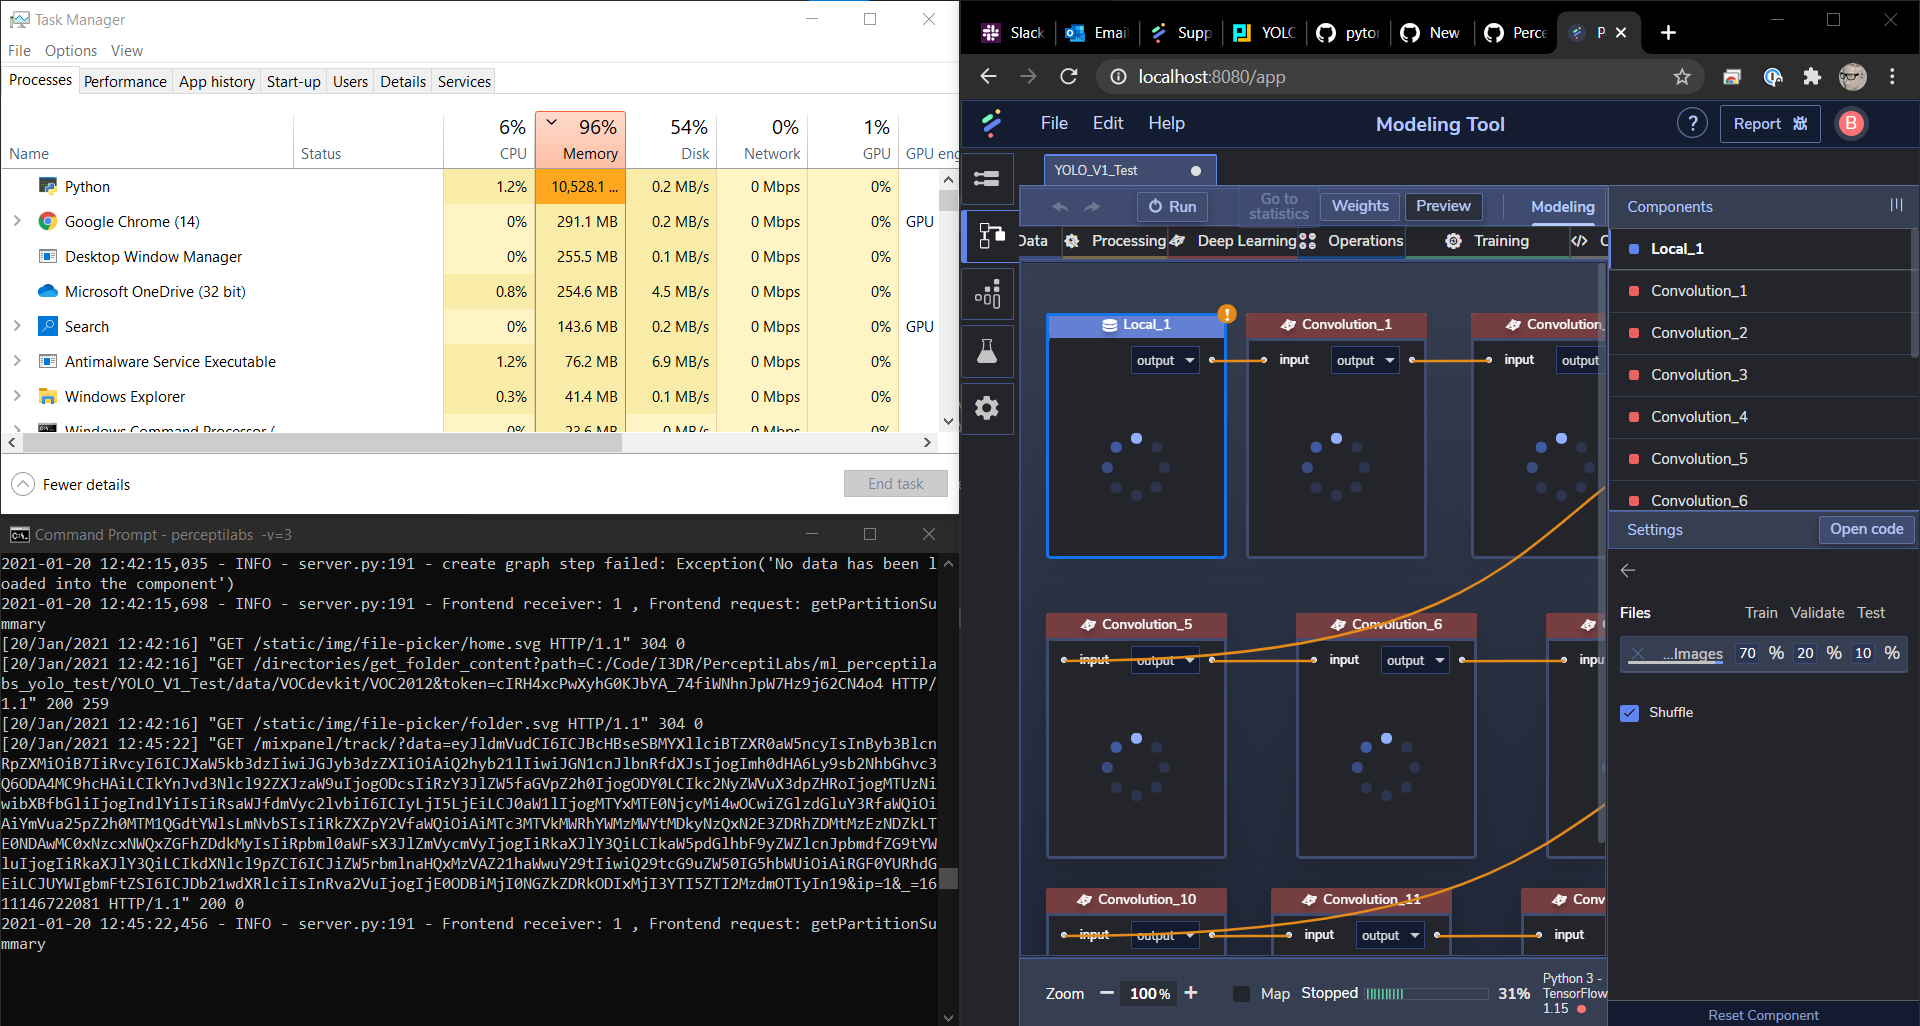Select the Test flask icon in the sidebar

[x=987, y=350]
